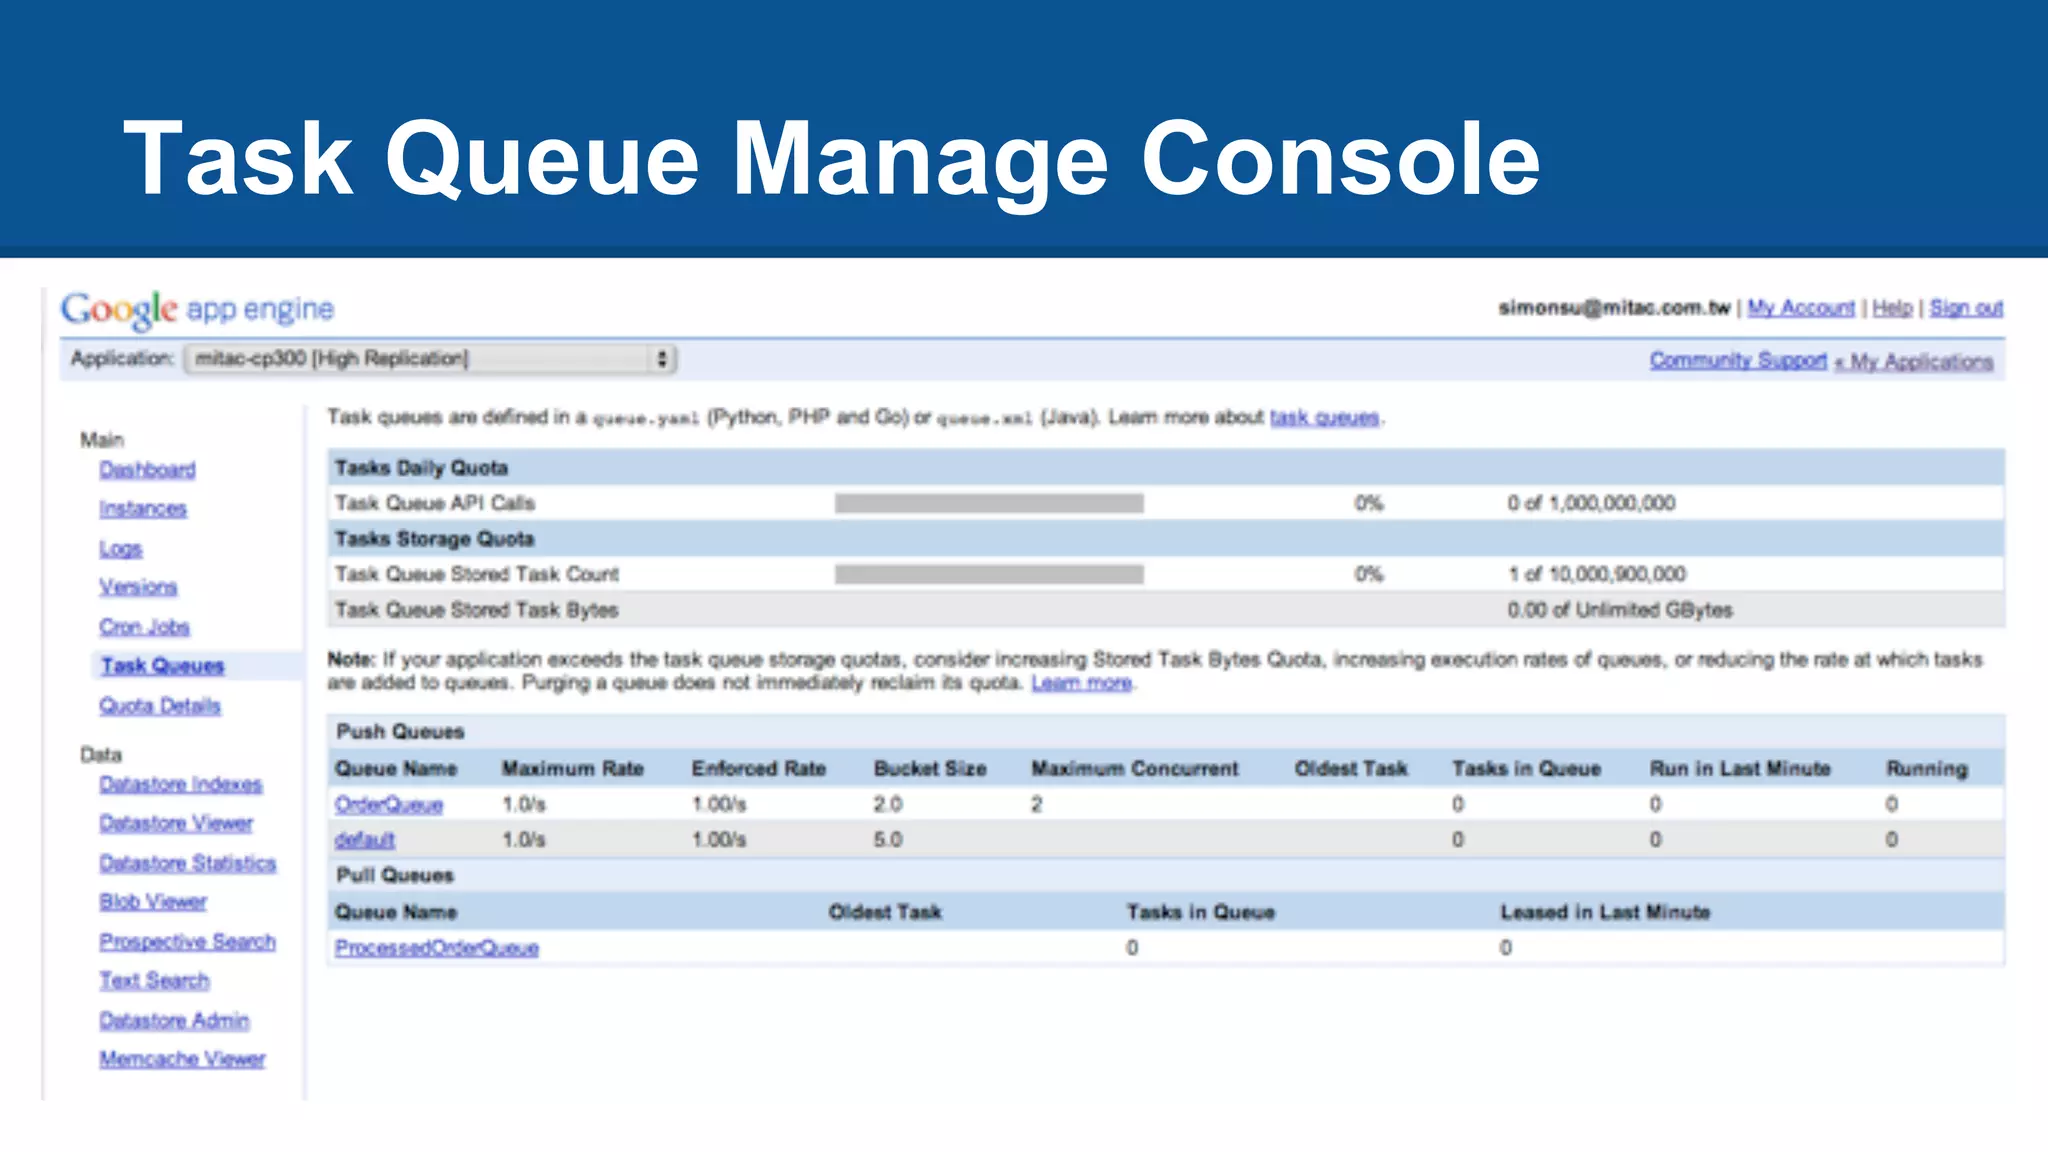
Task: Open the ProcessedOrderQueue pull queue
Action: click(x=436, y=947)
